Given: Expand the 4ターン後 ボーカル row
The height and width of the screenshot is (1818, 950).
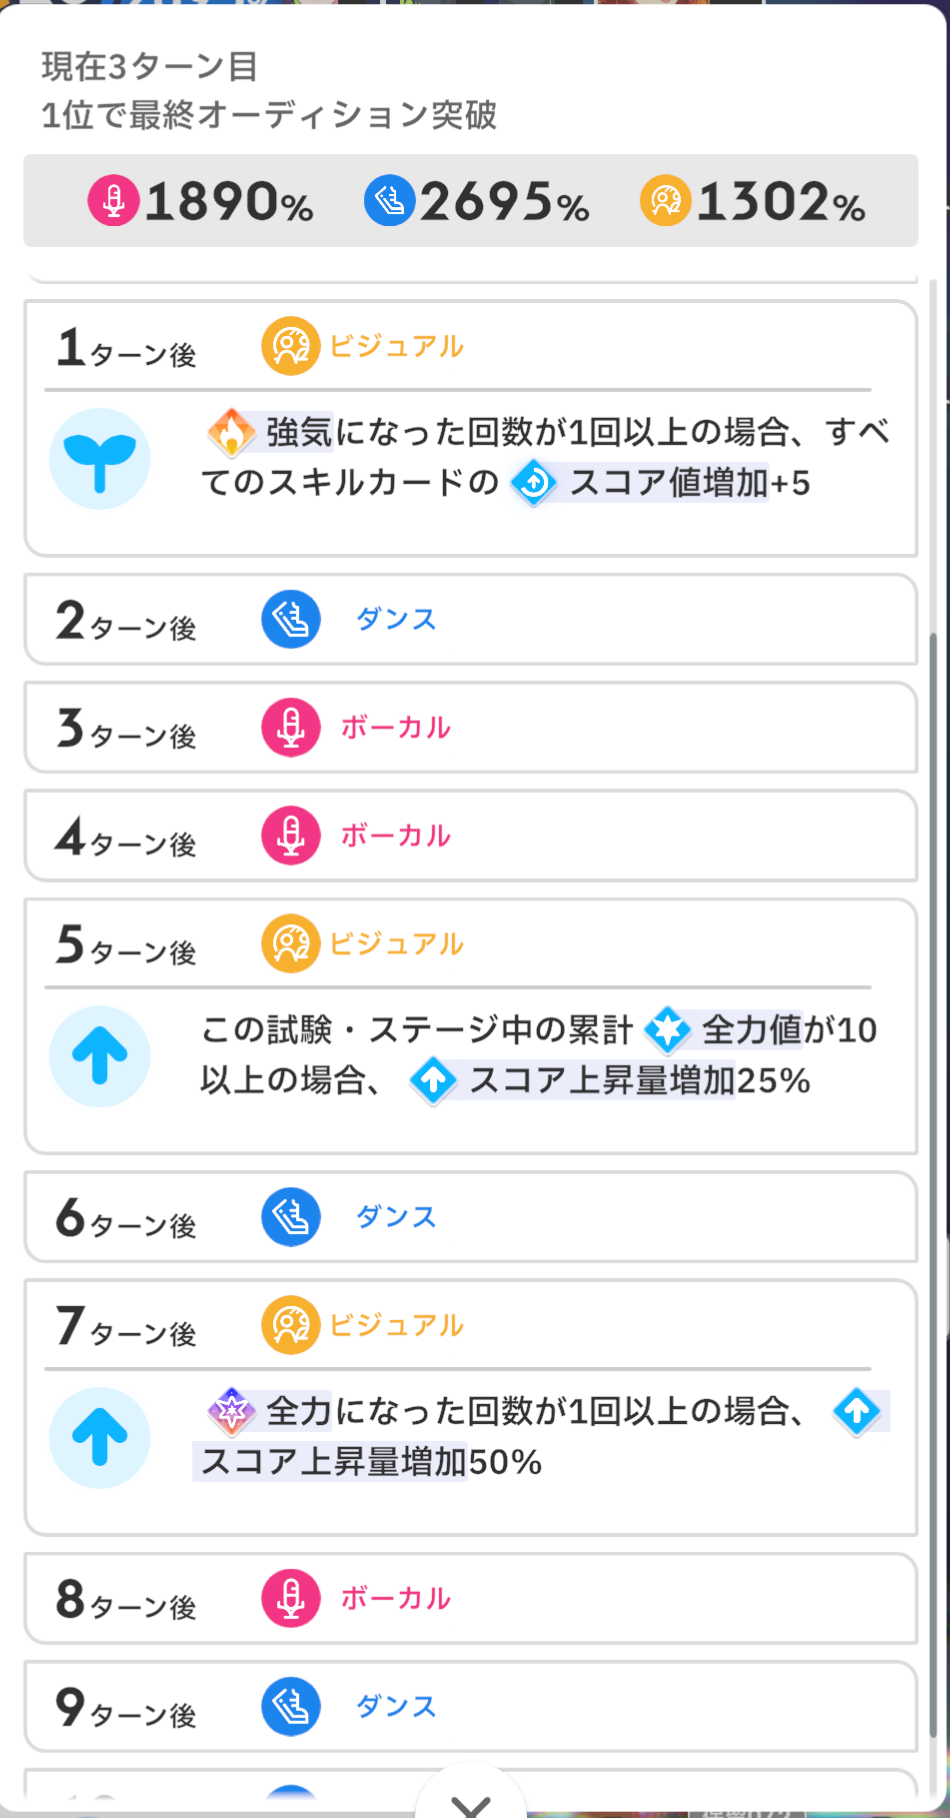Looking at the screenshot, I should point(470,836).
